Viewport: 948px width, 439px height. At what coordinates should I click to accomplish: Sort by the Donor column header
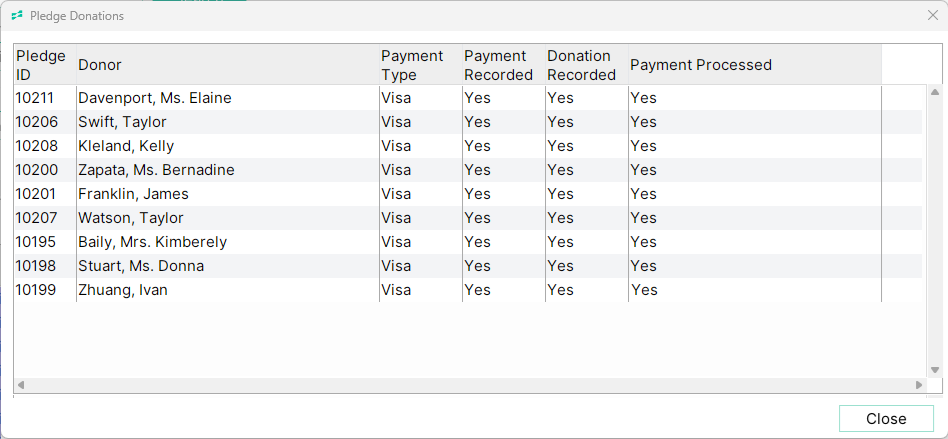pos(228,65)
